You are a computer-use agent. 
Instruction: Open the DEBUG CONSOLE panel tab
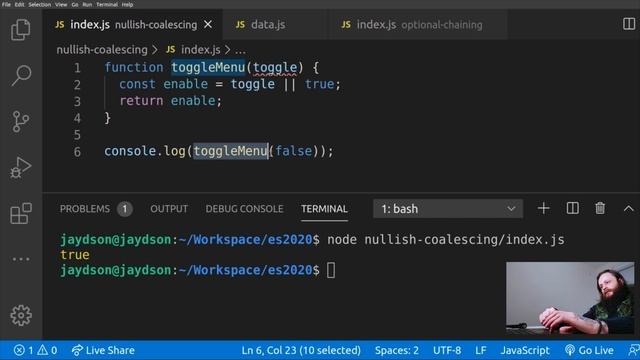(x=244, y=209)
